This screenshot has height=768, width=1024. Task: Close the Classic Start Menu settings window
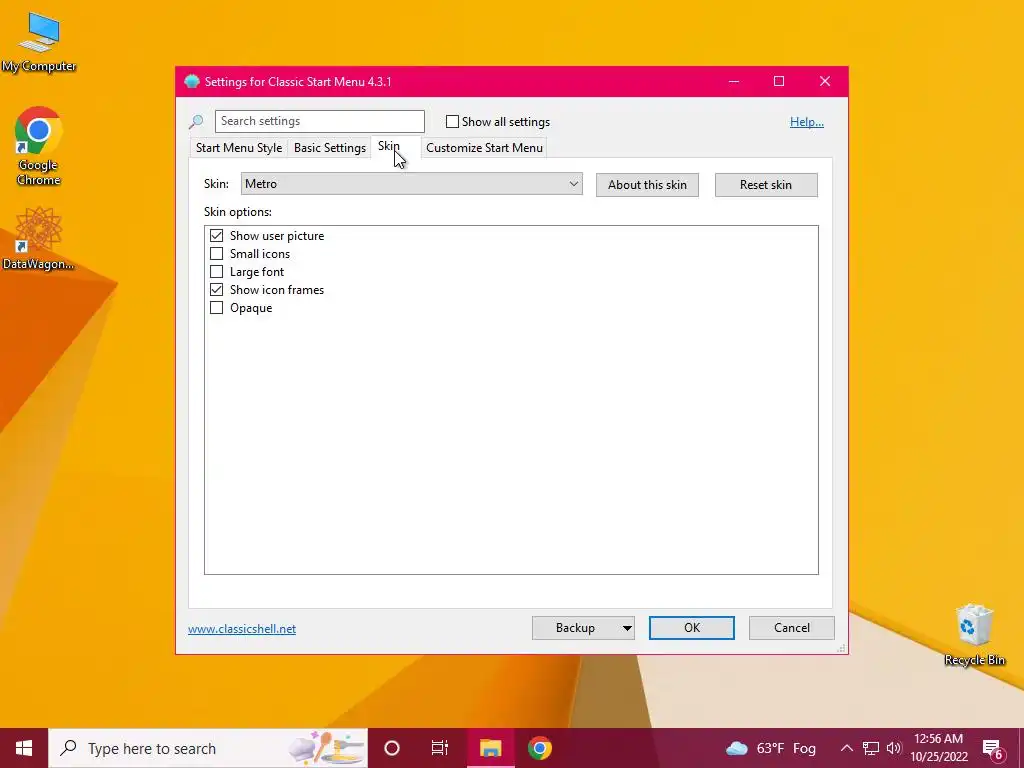825,82
